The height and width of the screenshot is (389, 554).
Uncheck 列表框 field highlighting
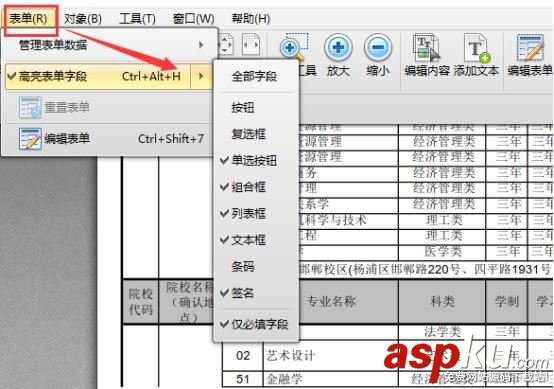[x=256, y=213]
